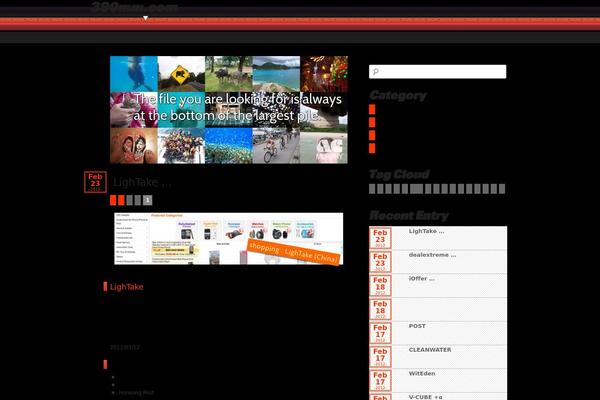Screen dimensions: 600x400
Task: Open recent entry WitEden
Action: [x=422, y=374]
